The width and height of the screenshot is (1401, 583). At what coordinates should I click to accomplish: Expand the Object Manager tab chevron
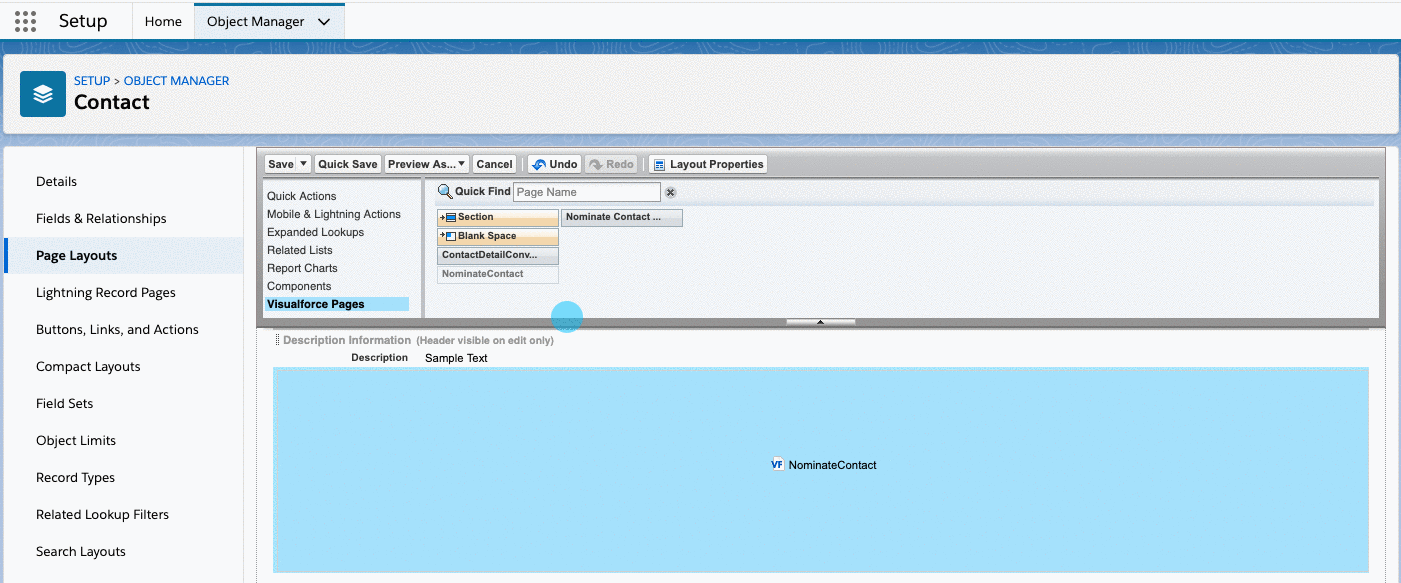[323, 21]
